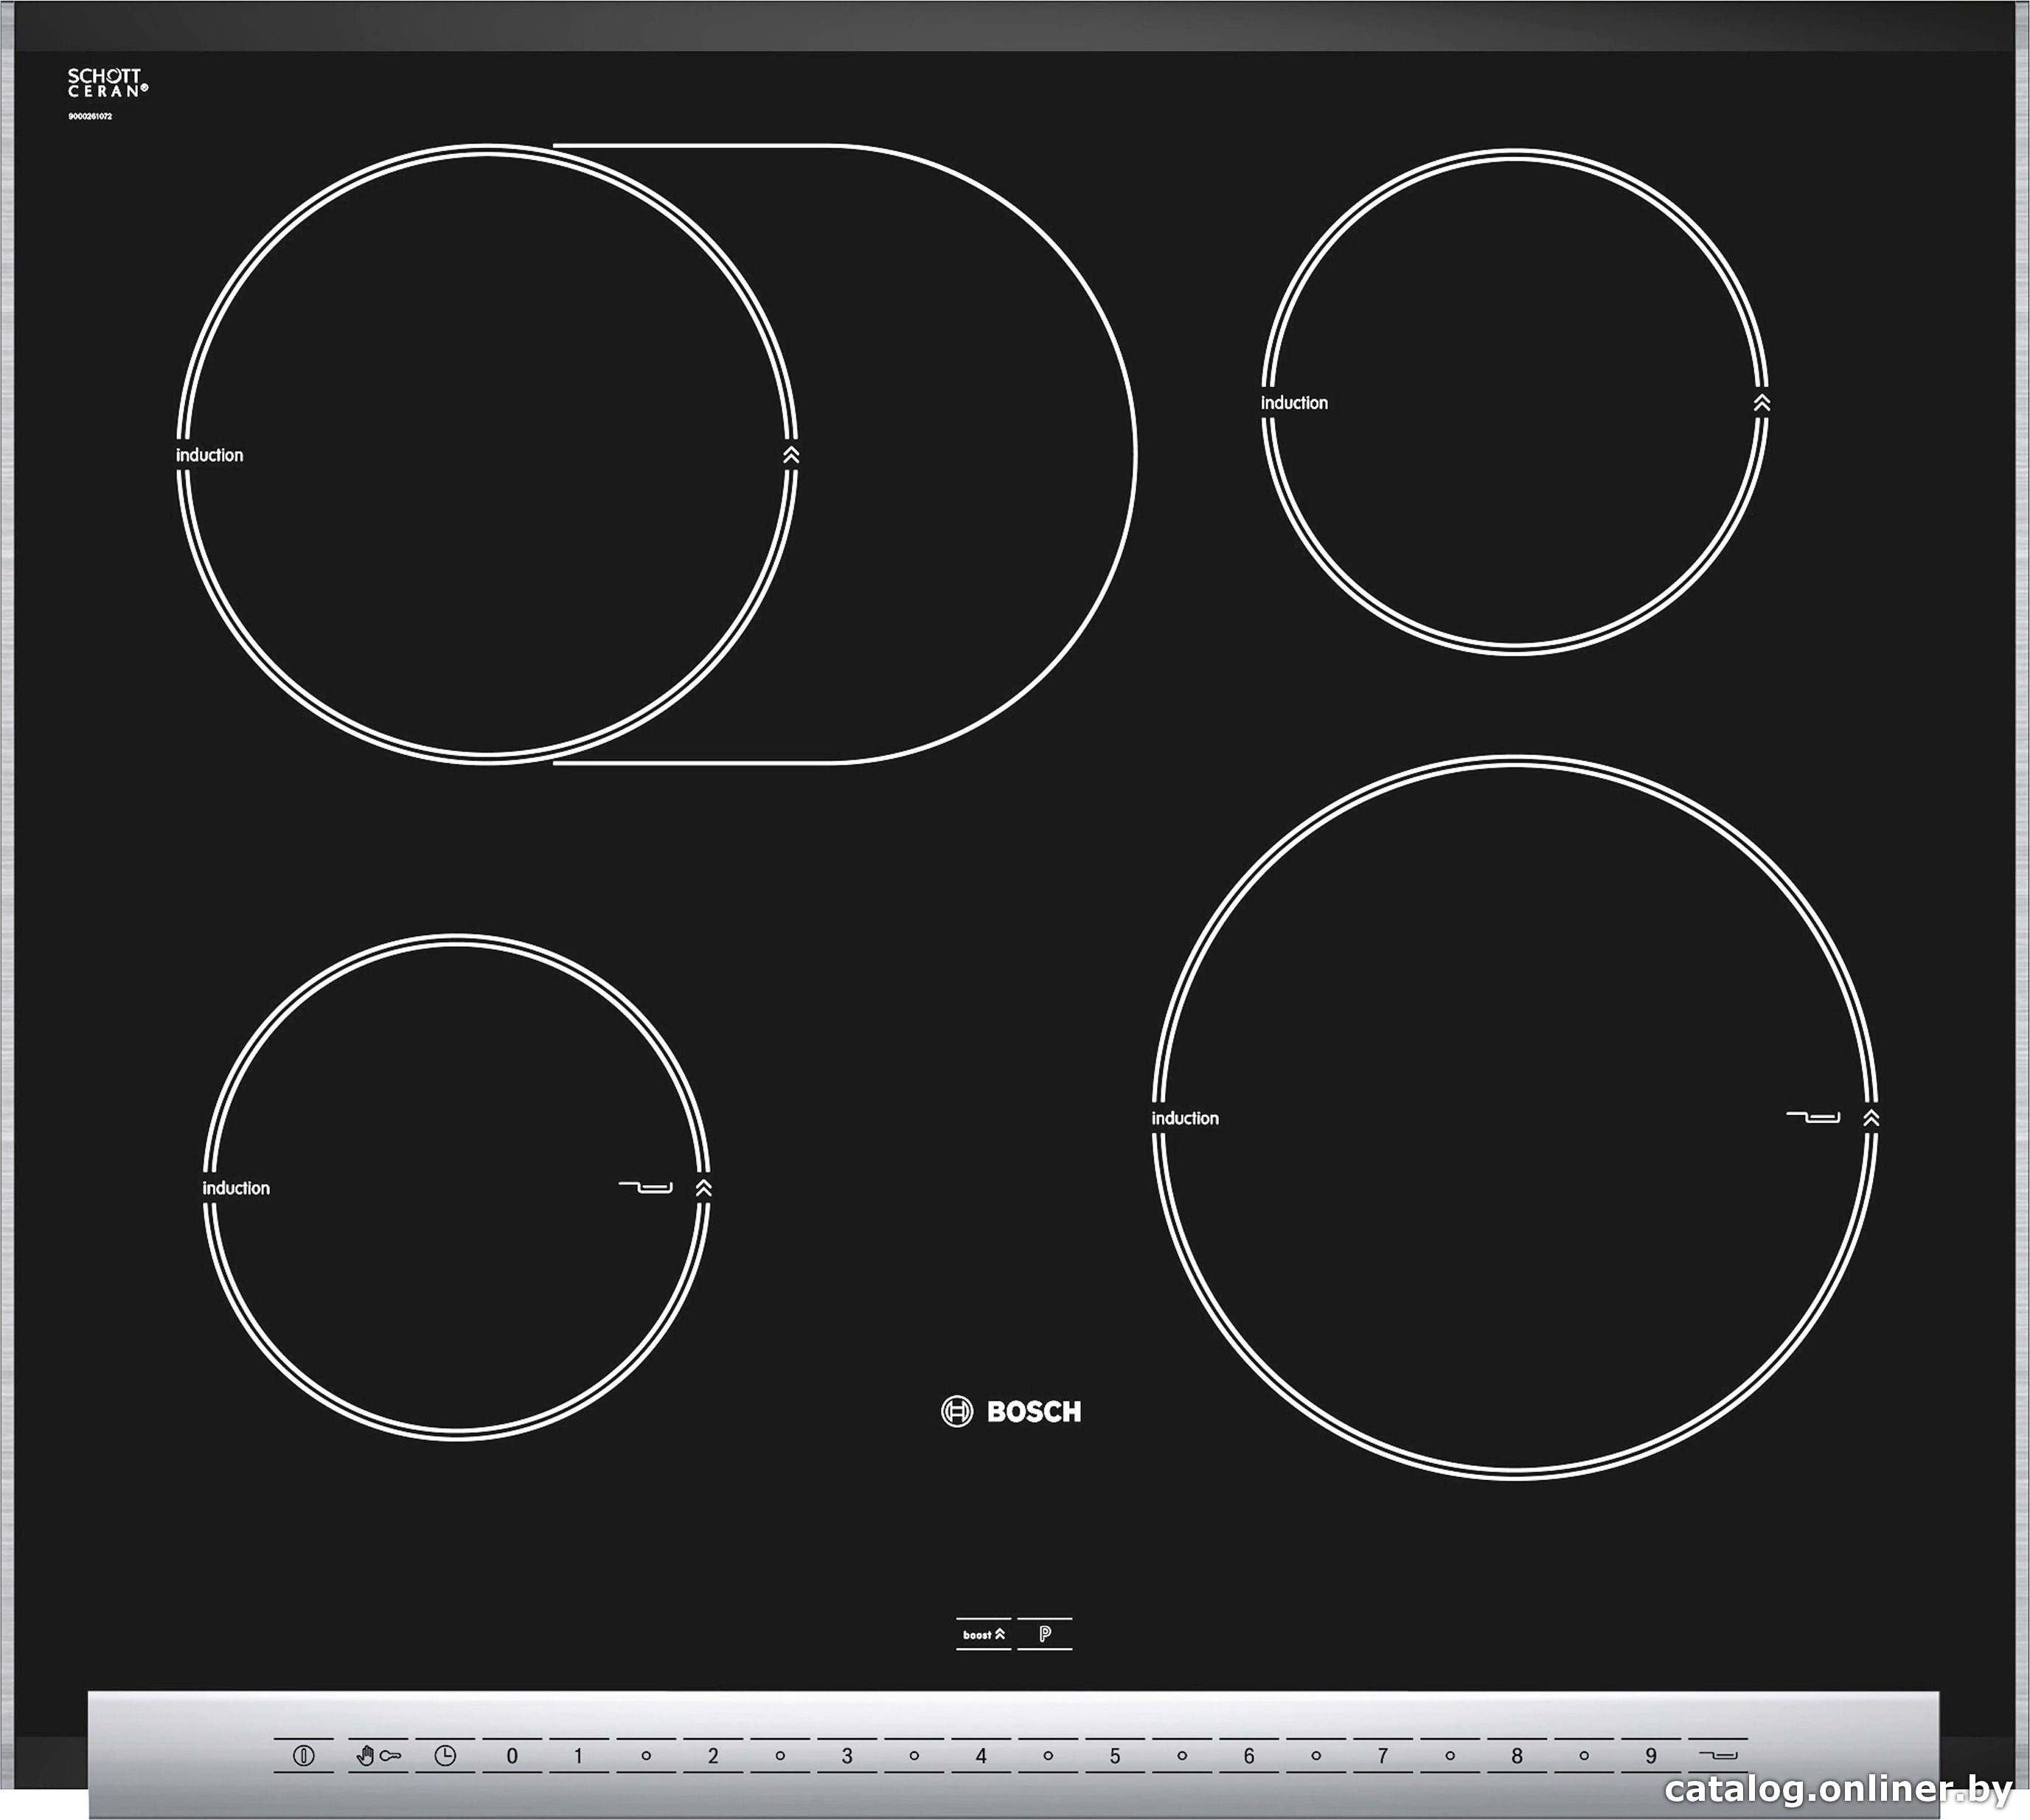
Task: Click the SCHOTT CERAN logo
Action: click(107, 83)
